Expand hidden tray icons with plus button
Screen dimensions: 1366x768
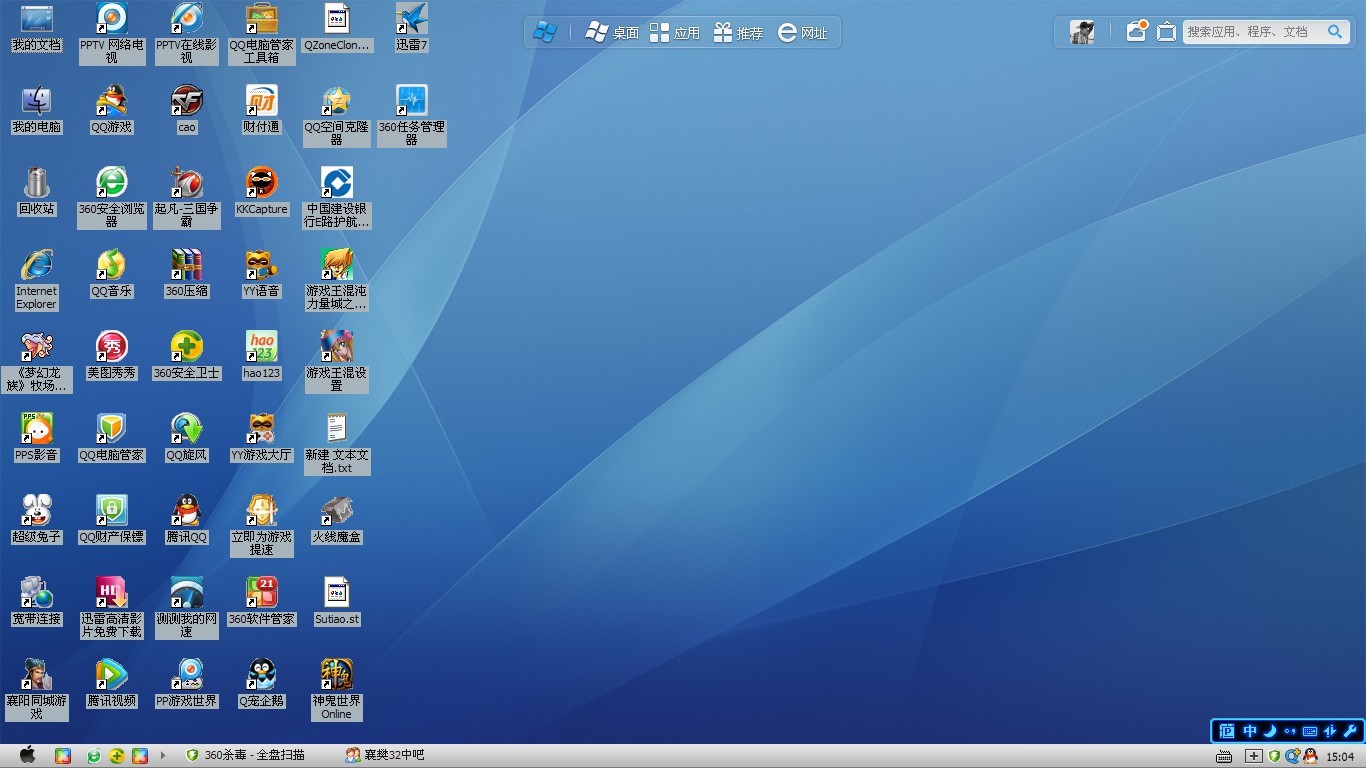click(1253, 757)
